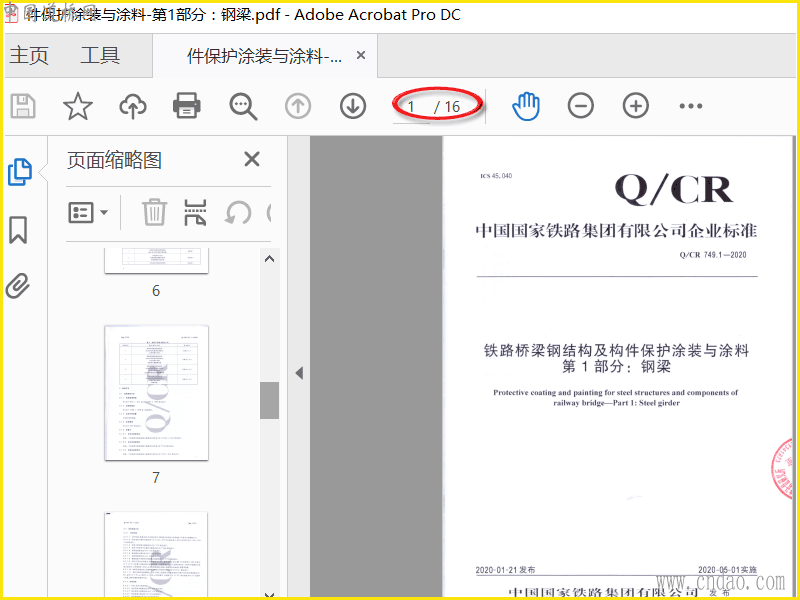800x600 pixels.
Task: Select the thumbnail below page 7
Action: tap(156, 555)
